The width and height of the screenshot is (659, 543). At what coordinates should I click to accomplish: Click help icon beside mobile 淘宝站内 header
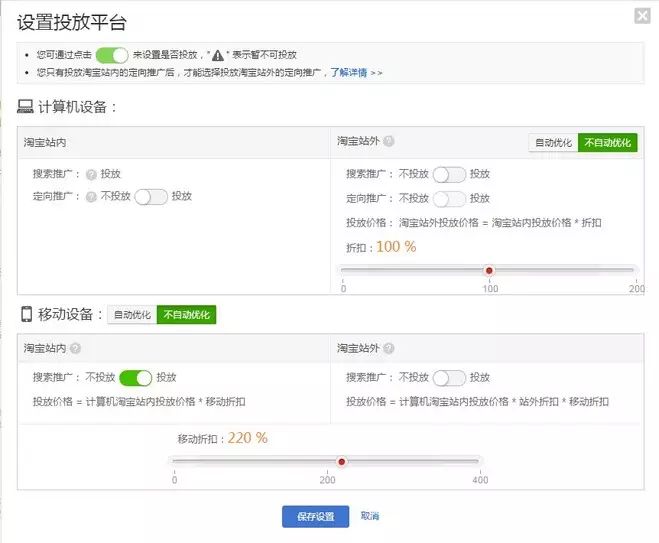click(x=75, y=348)
